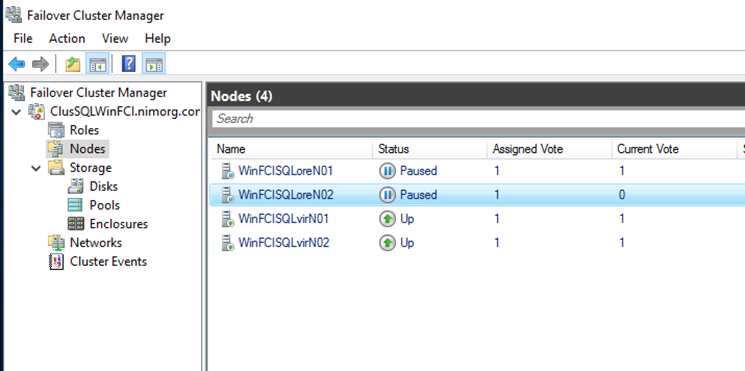
Task: Select the Failover Cluster Manager root label
Action: point(98,92)
